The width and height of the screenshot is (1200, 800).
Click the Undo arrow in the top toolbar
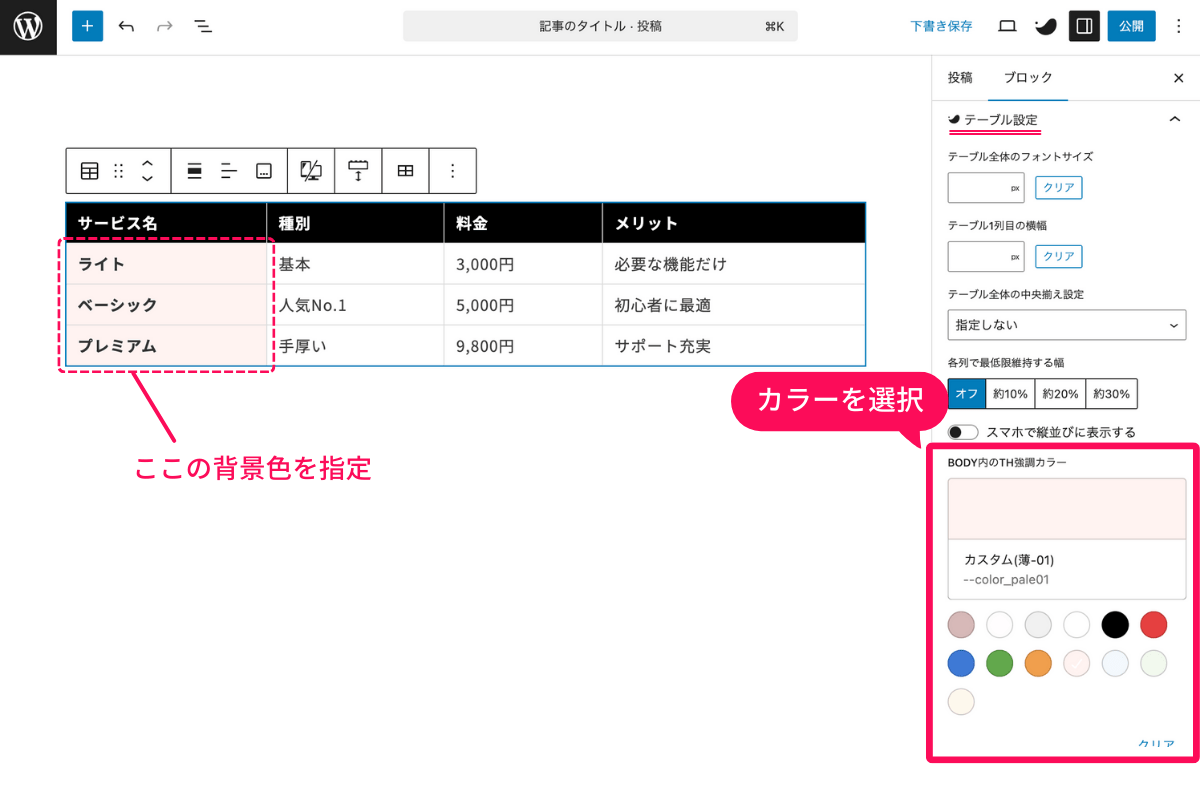click(126, 26)
